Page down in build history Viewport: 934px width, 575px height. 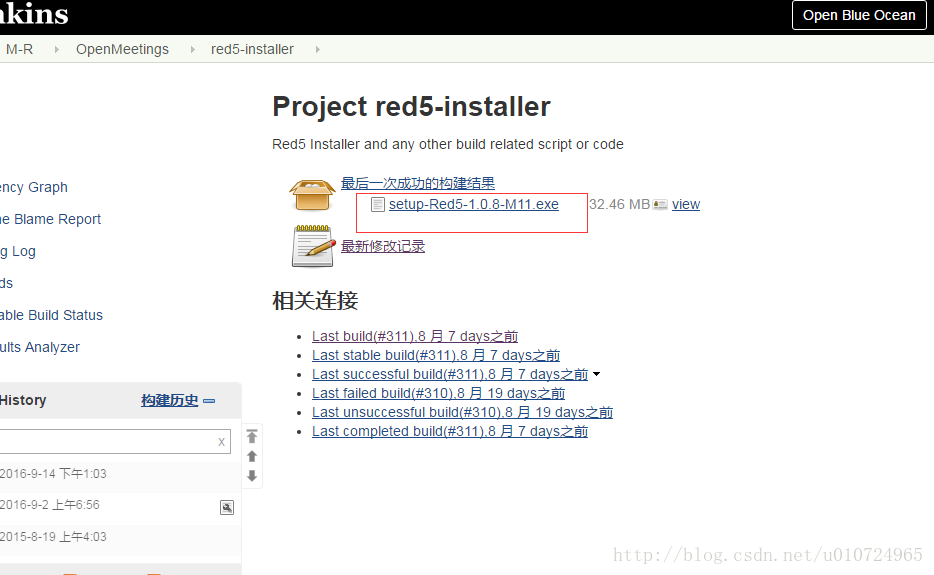252,475
